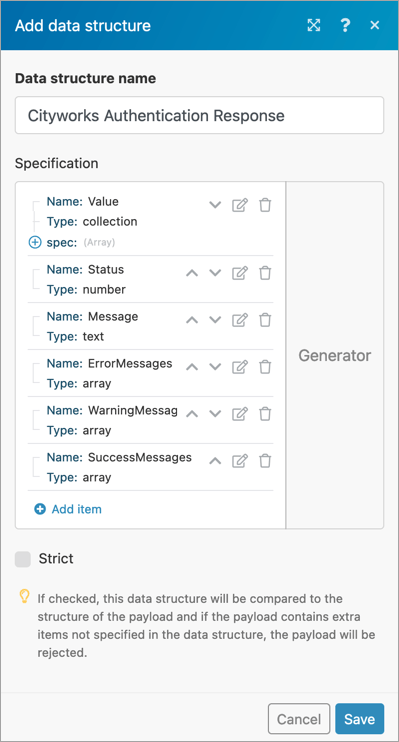The image size is (399, 742).
Task: Select the 'Type: text' row
Action: click(75, 336)
